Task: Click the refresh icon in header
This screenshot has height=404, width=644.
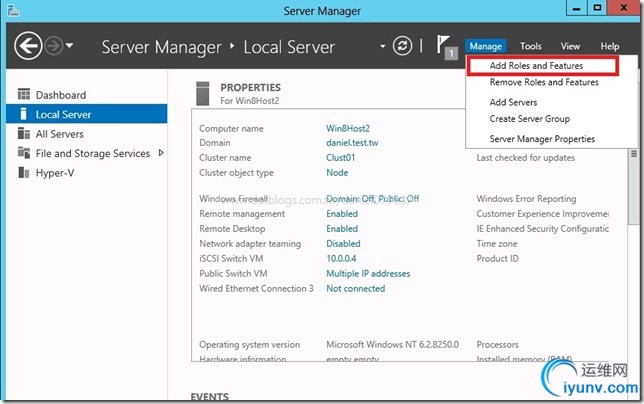Action: click(x=403, y=46)
